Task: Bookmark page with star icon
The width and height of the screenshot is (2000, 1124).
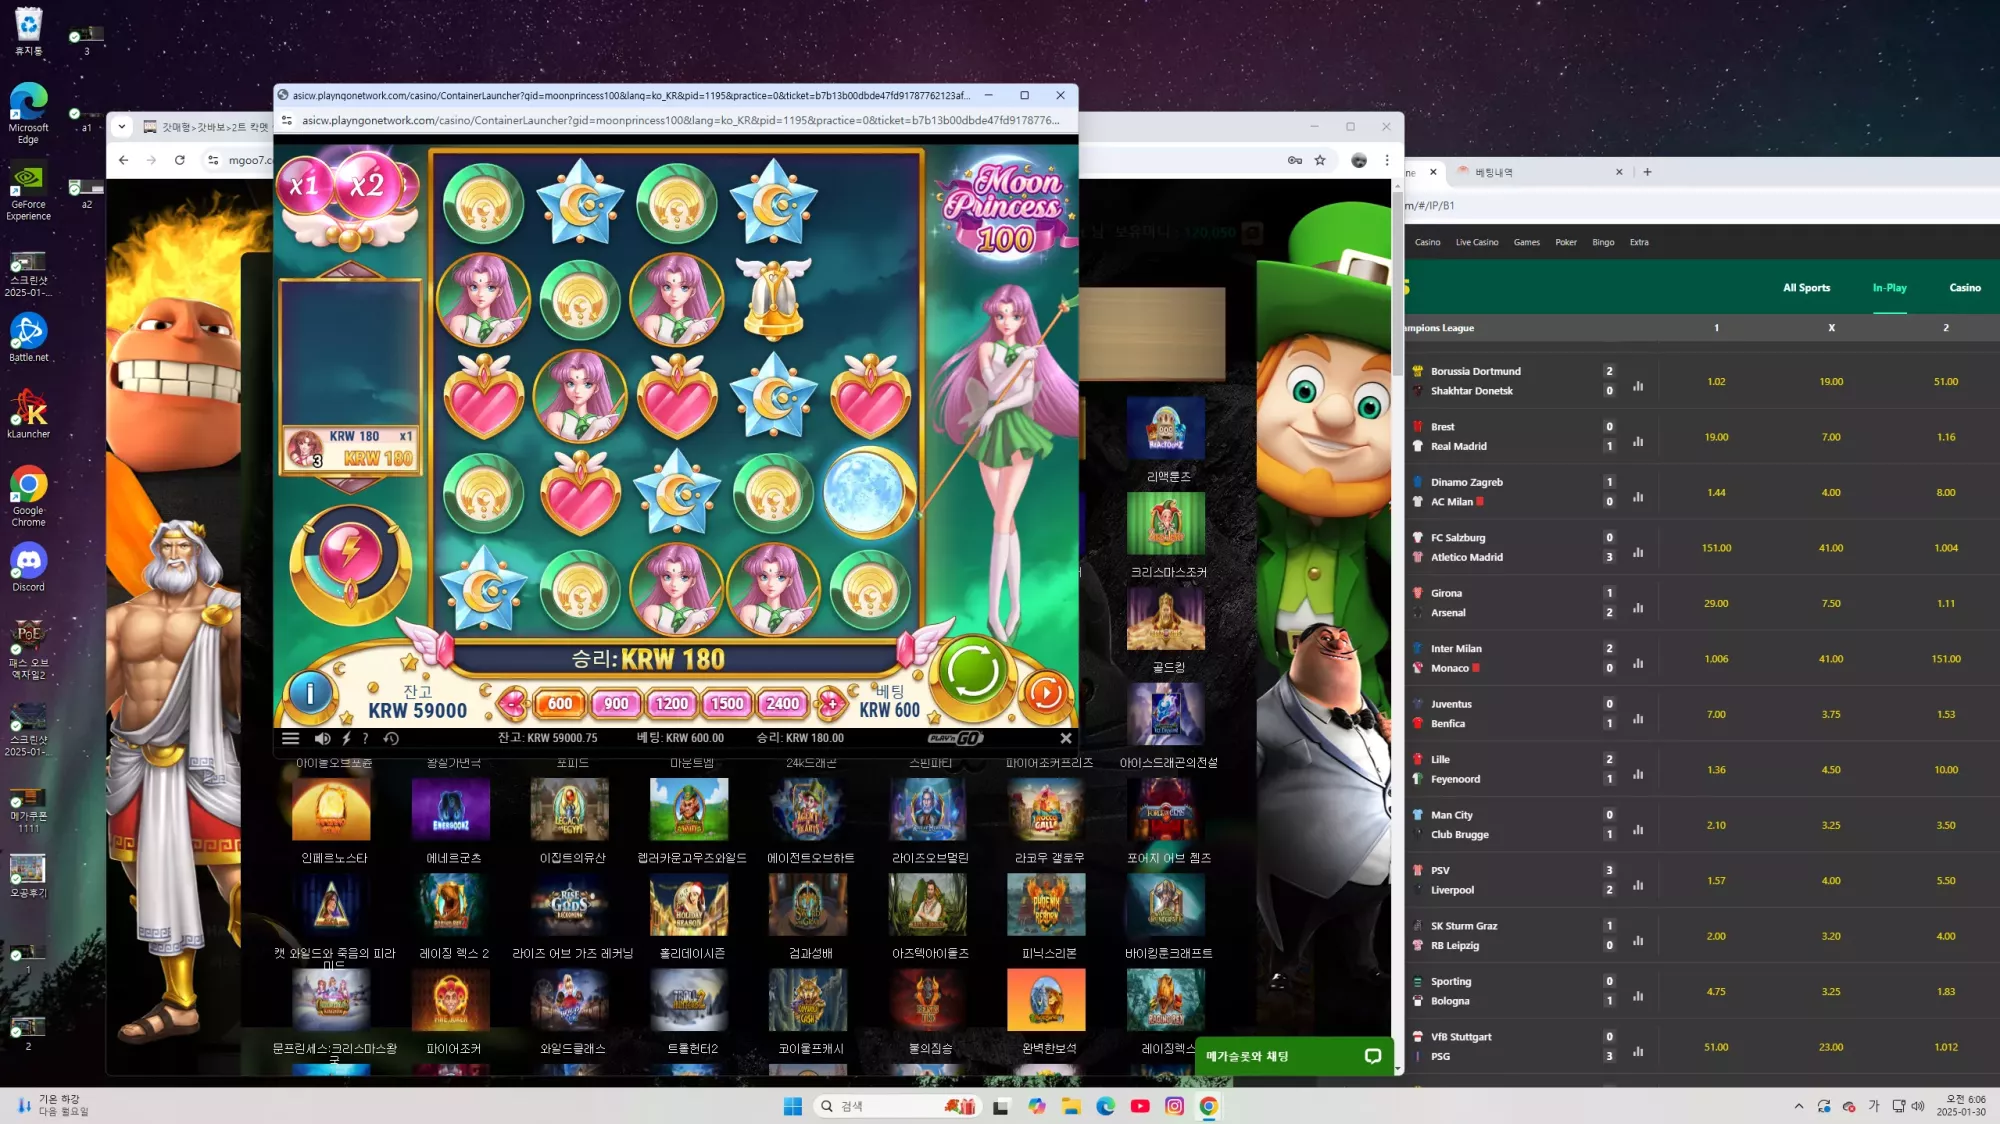Action: (1320, 160)
